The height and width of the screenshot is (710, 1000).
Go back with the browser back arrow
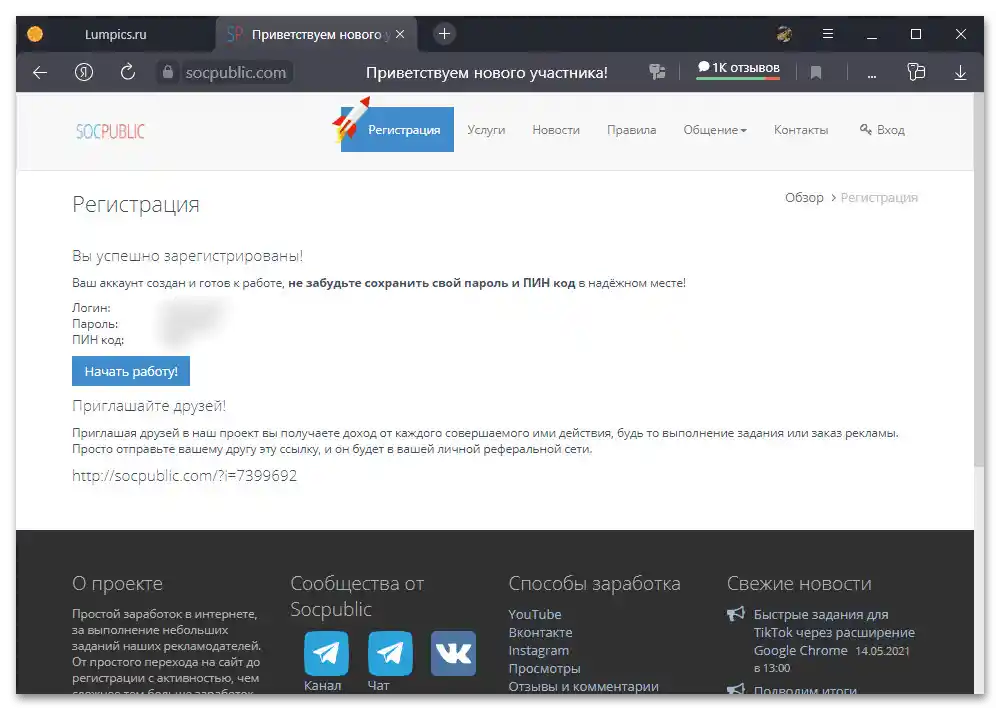40,73
